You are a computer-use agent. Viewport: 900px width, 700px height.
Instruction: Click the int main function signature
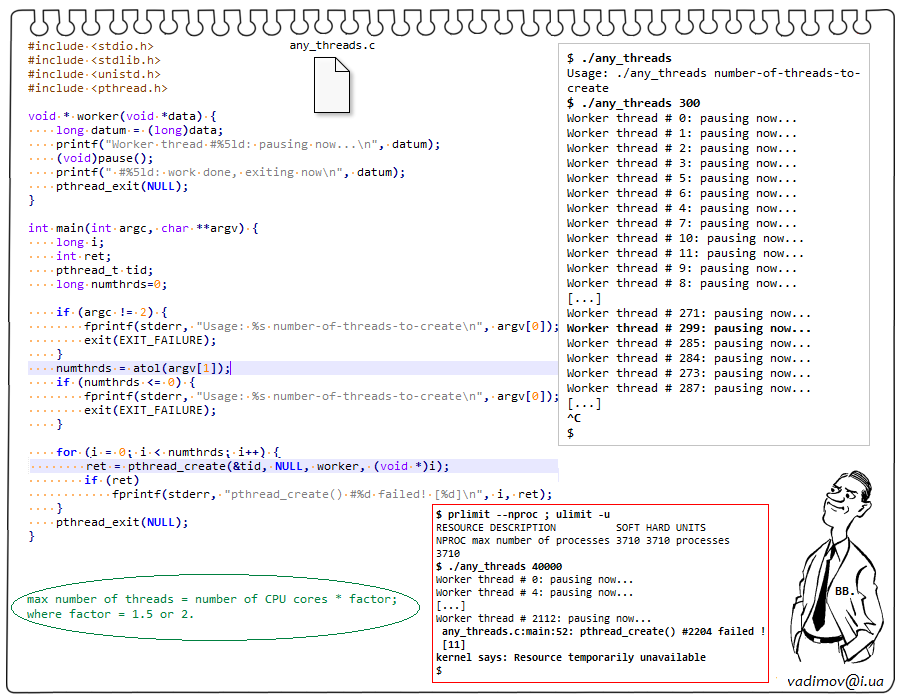click(x=143, y=228)
